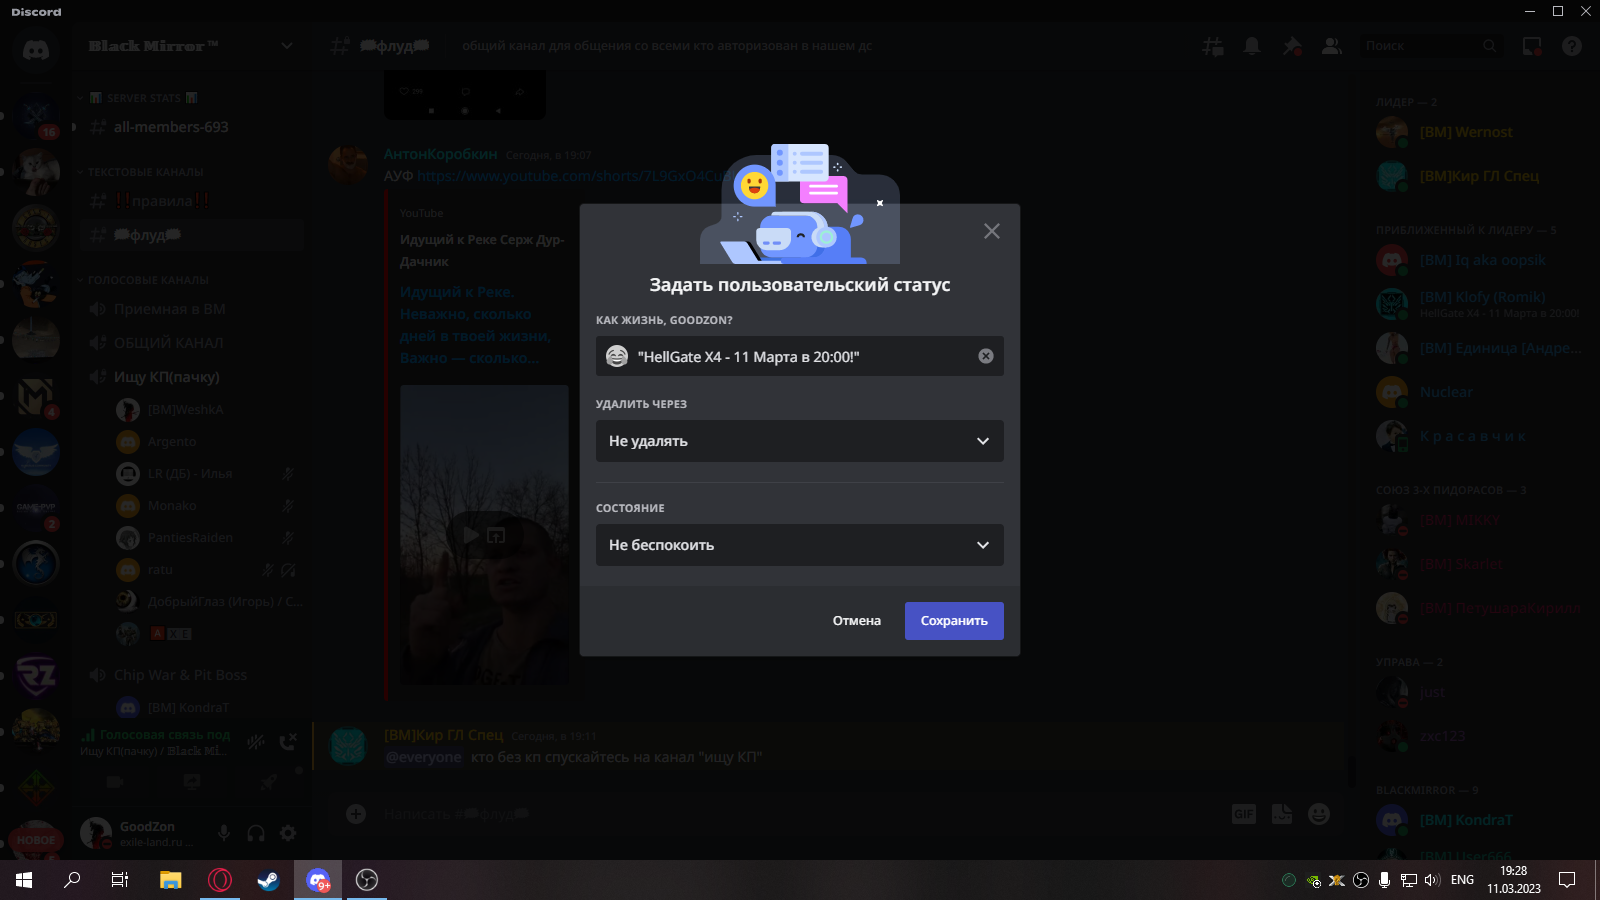Open member [BM] KondraT in member list
This screenshot has height=900, width=1600.
tap(1480, 820)
